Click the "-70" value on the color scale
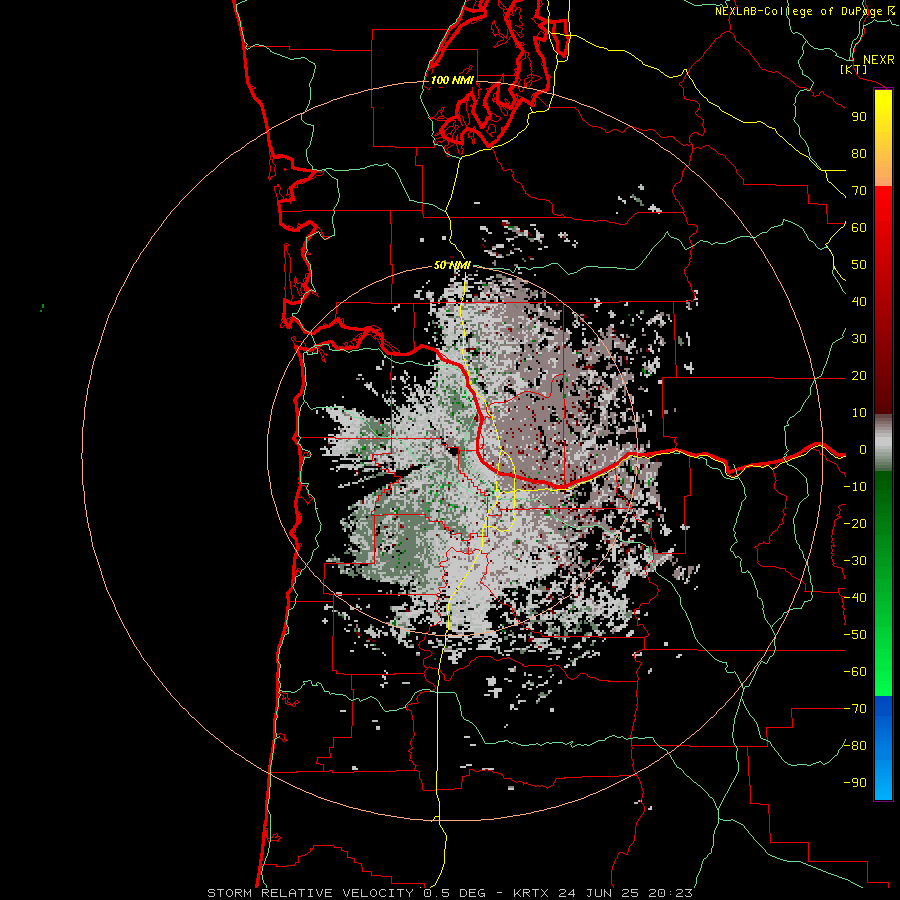Screen dimensions: 900x900 pos(855,709)
